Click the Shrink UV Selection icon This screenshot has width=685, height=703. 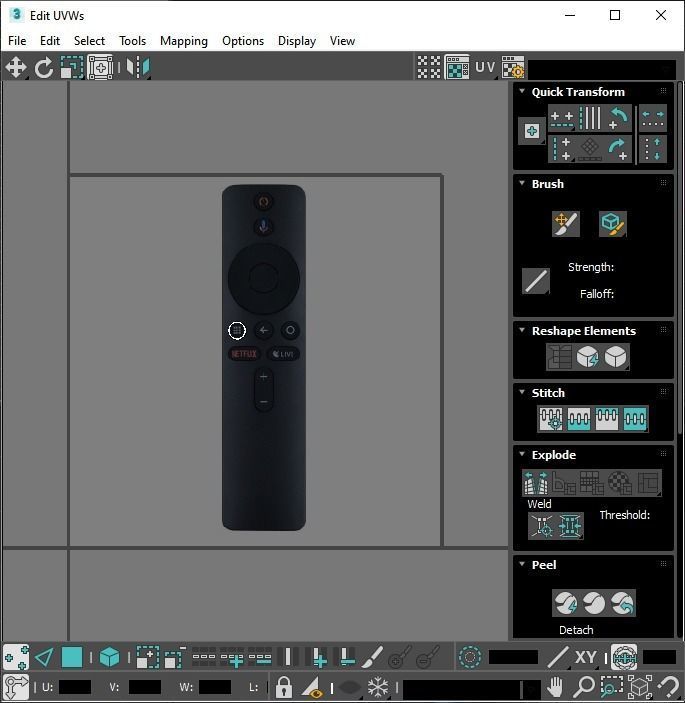coord(175,657)
